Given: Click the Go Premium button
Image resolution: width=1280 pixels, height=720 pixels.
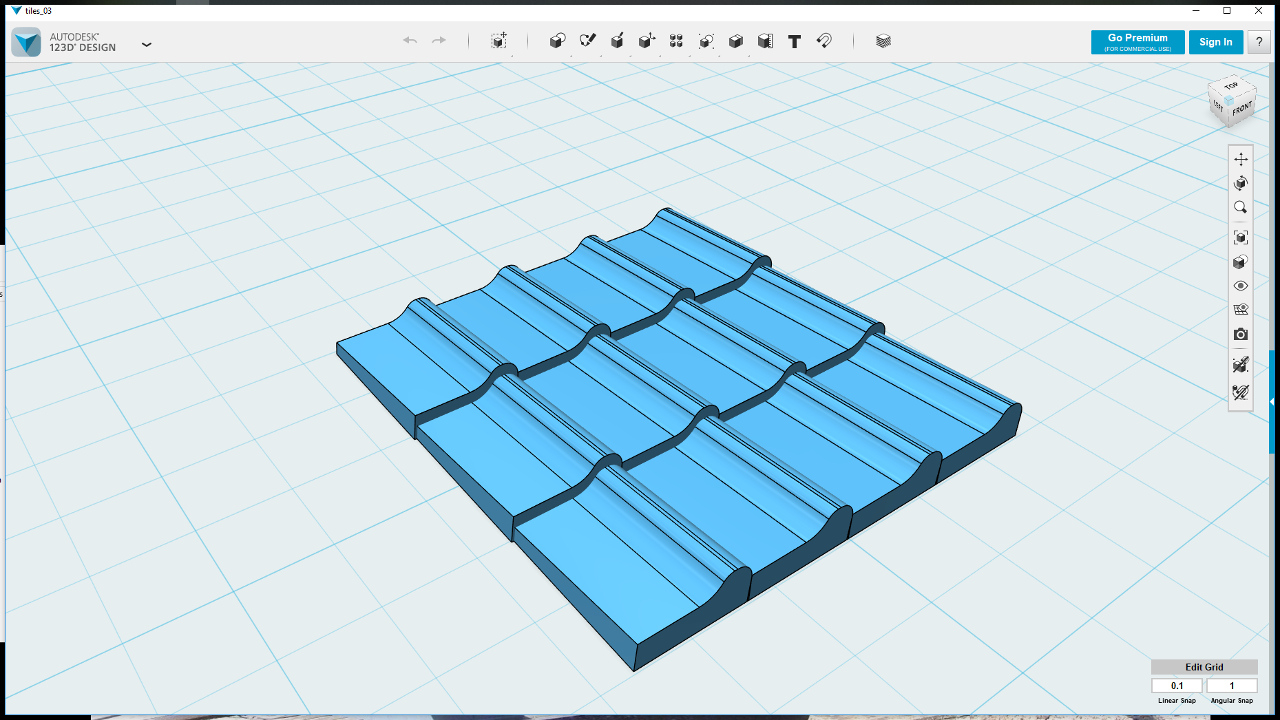Looking at the screenshot, I should 1138,42.
